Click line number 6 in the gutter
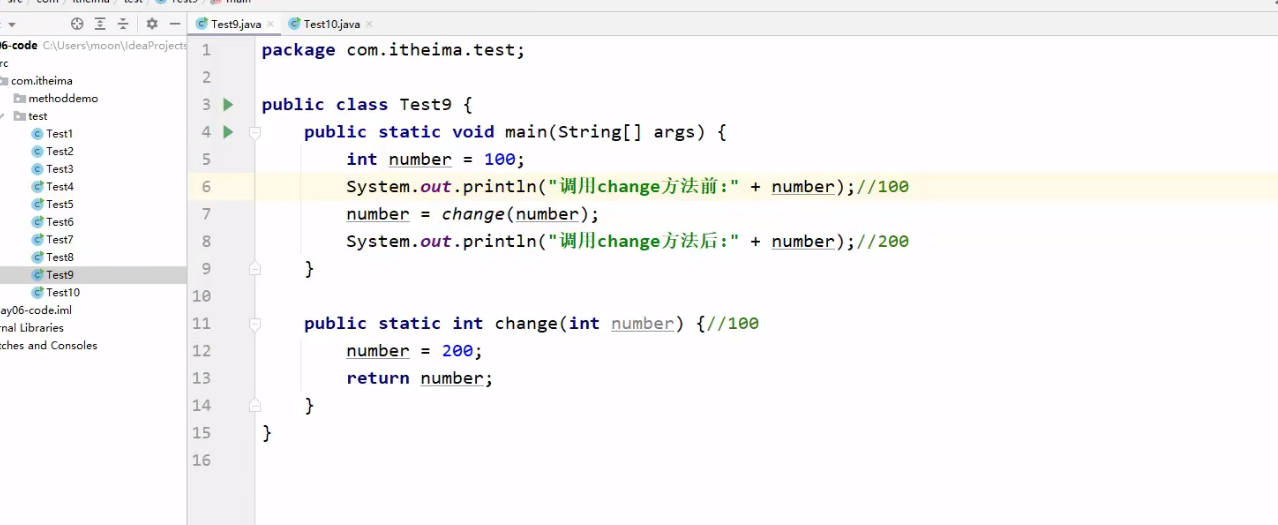Viewport: 1278px width, 525px height. 206,186
